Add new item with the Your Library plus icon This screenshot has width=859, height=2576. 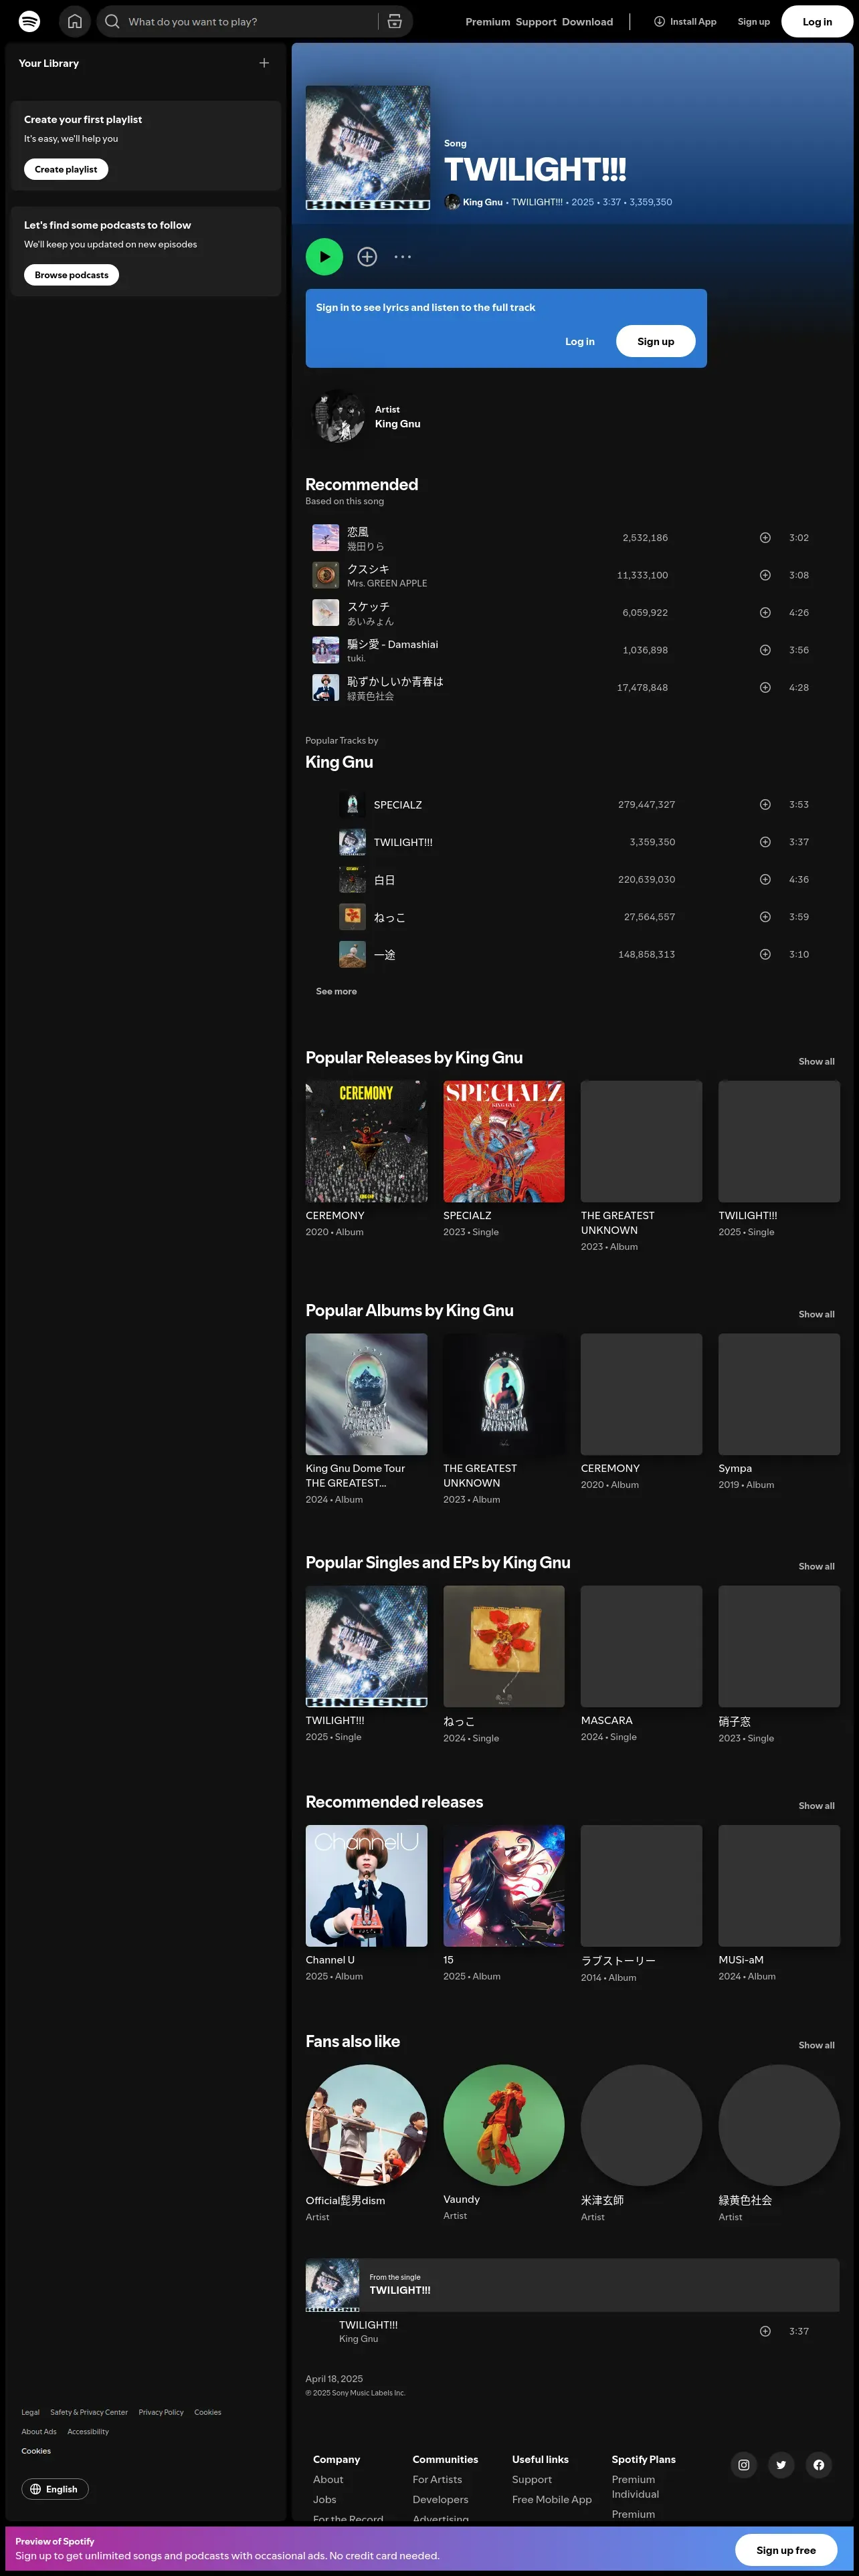264,63
